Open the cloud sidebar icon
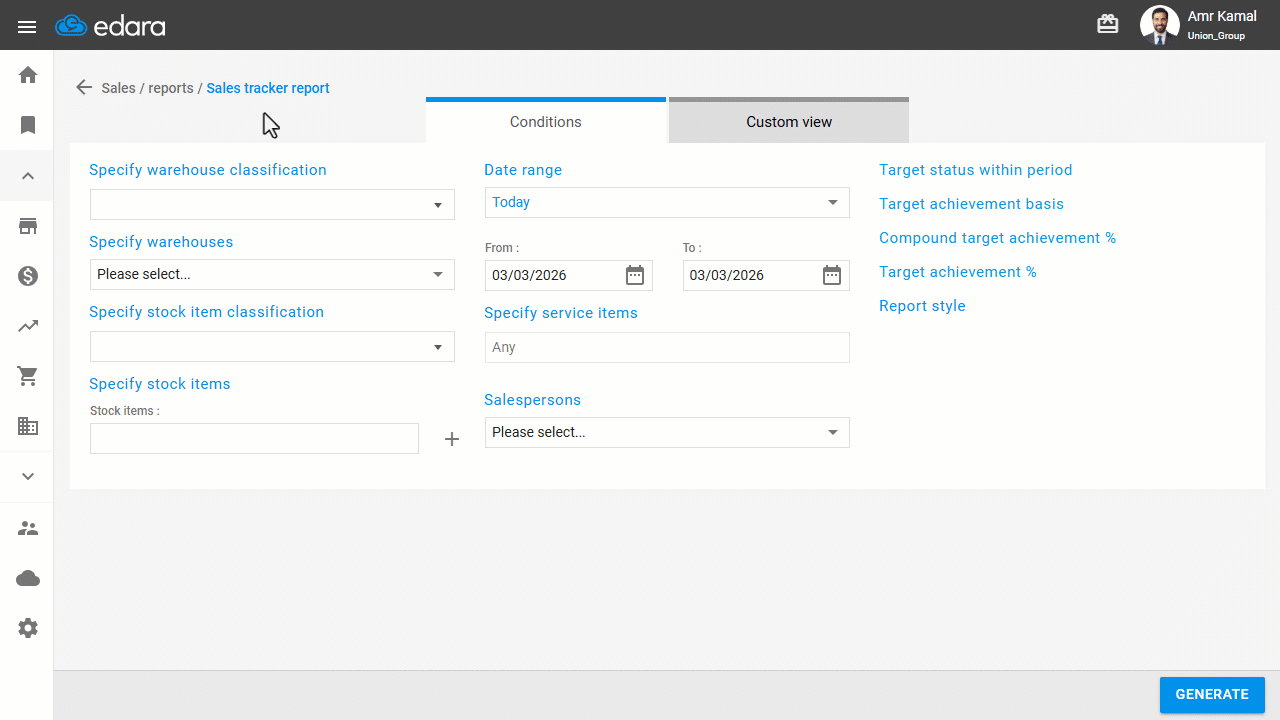Viewport: 1280px width, 720px height. tap(28, 578)
